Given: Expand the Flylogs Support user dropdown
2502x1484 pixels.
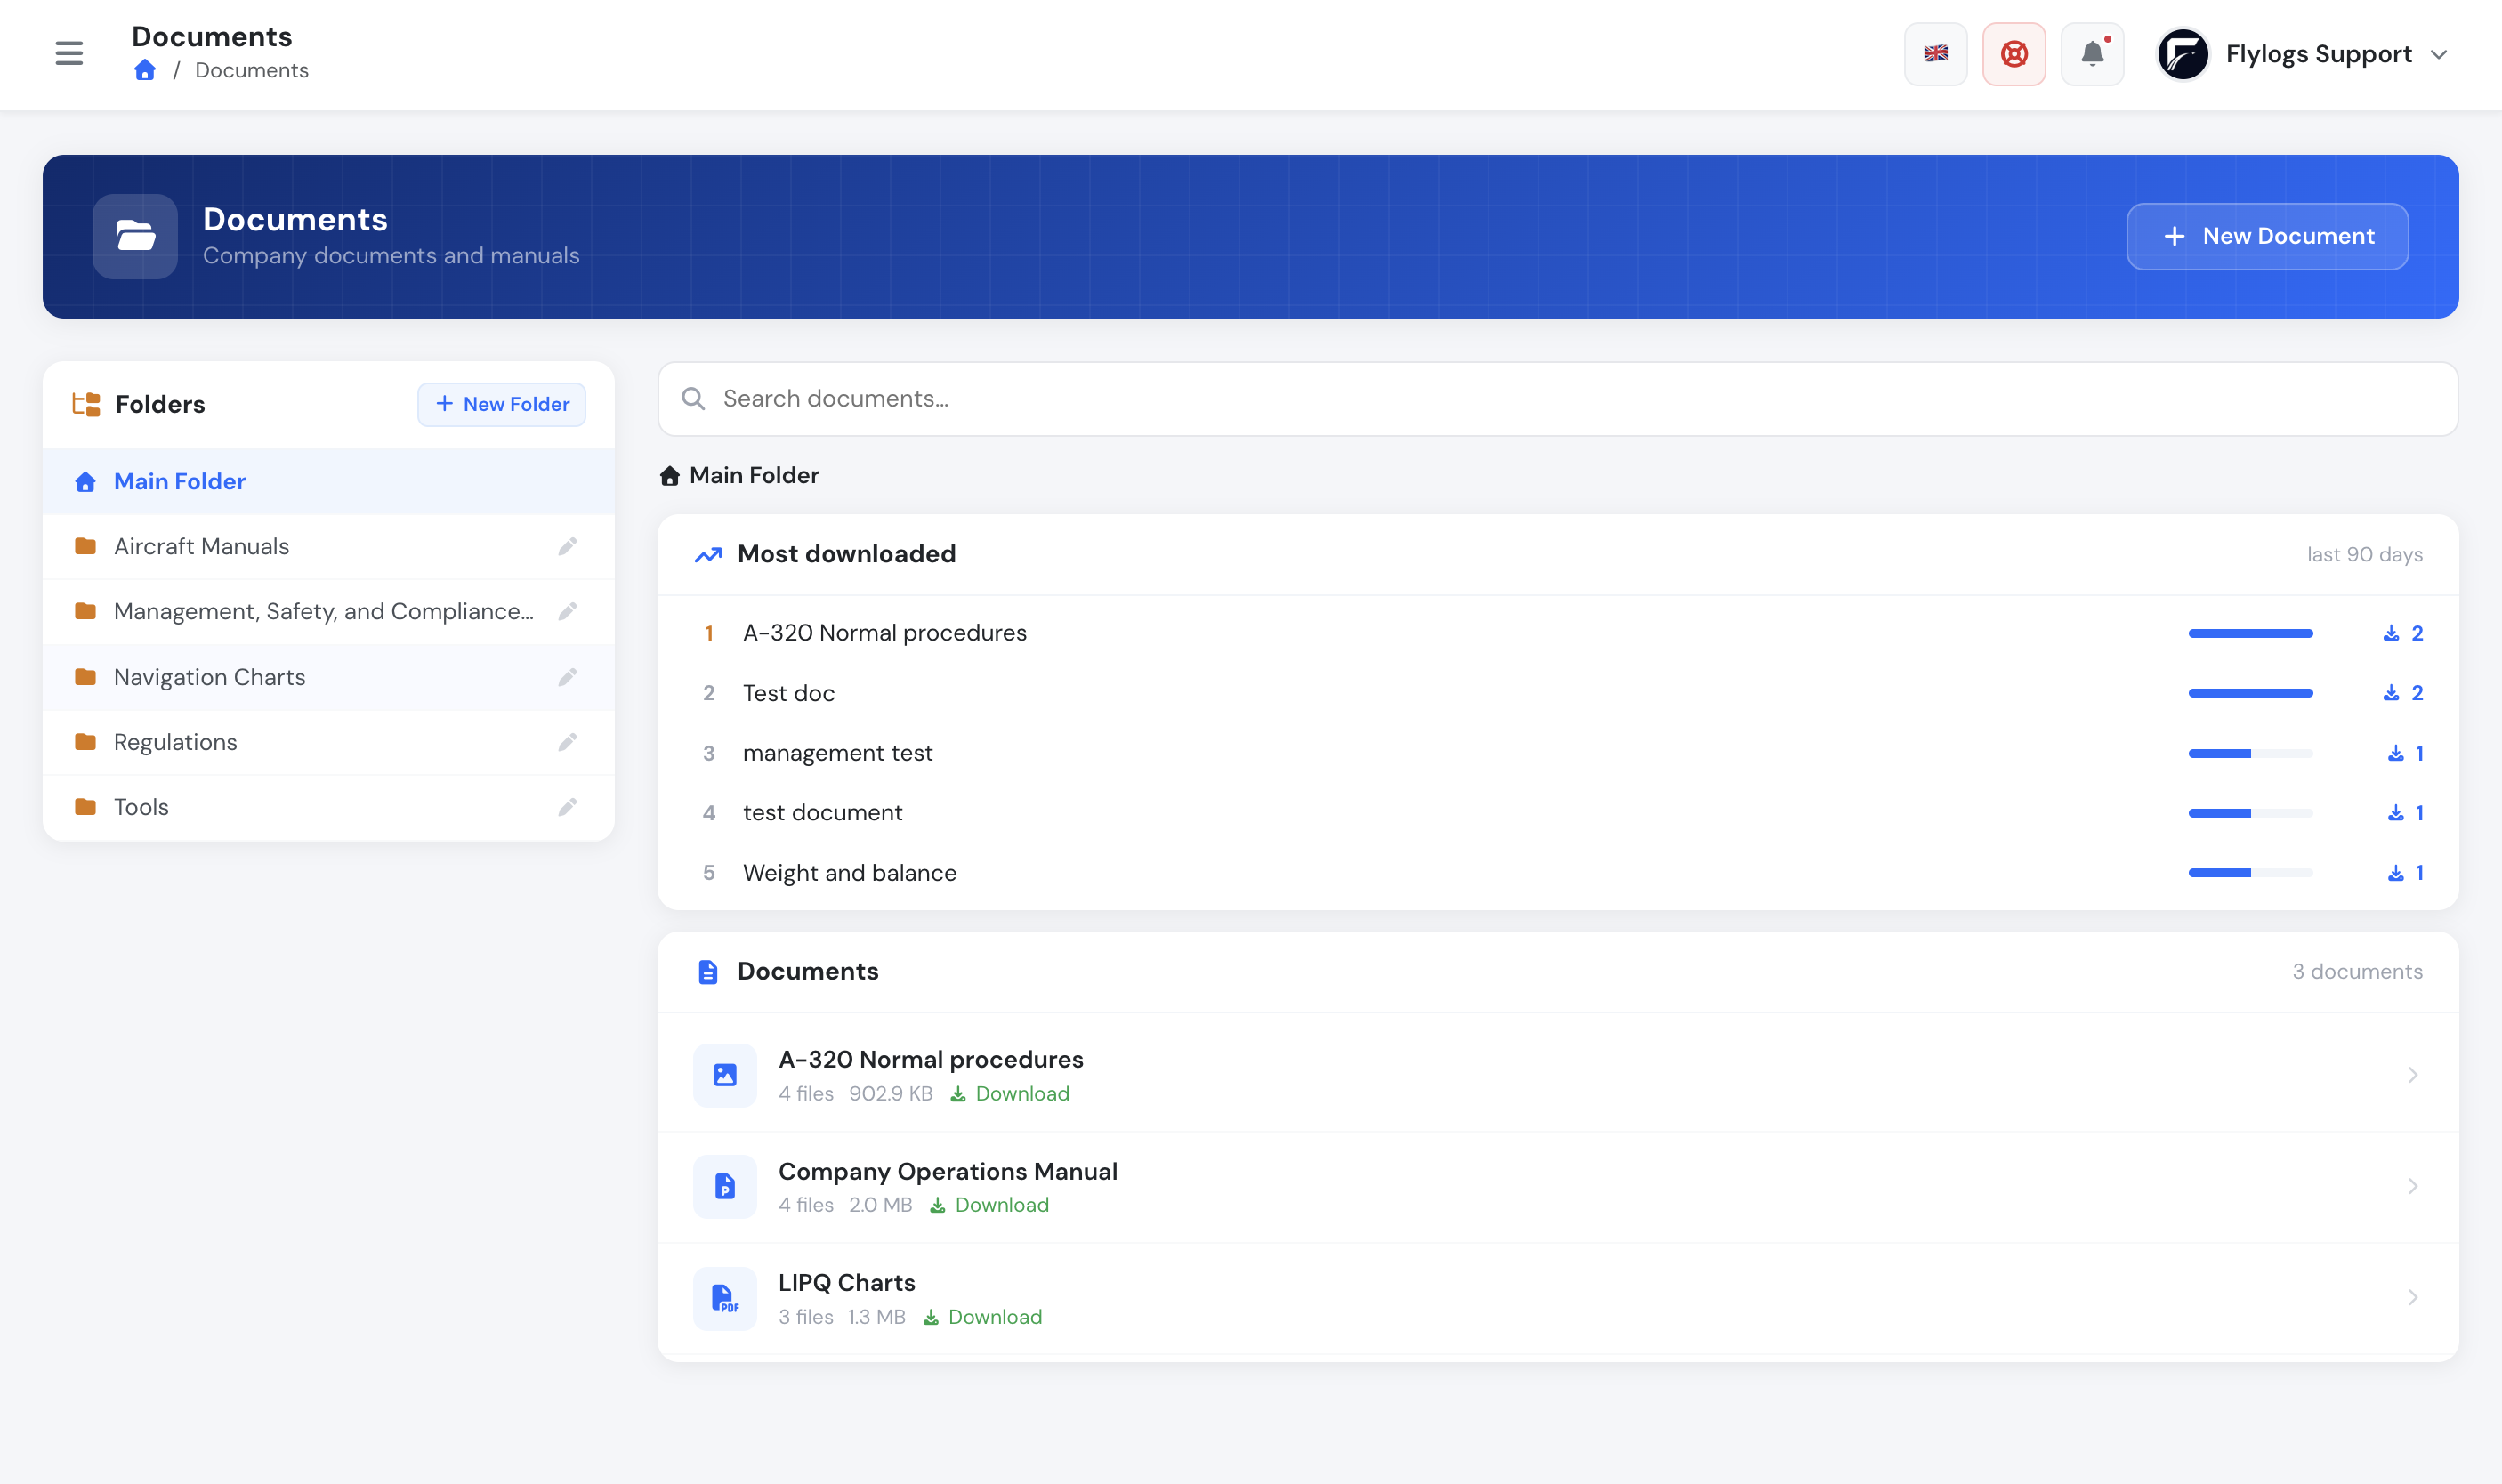Looking at the screenshot, I should coord(2438,54).
